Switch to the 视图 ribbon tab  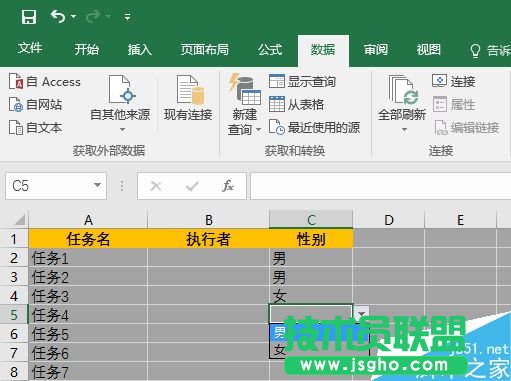click(429, 49)
